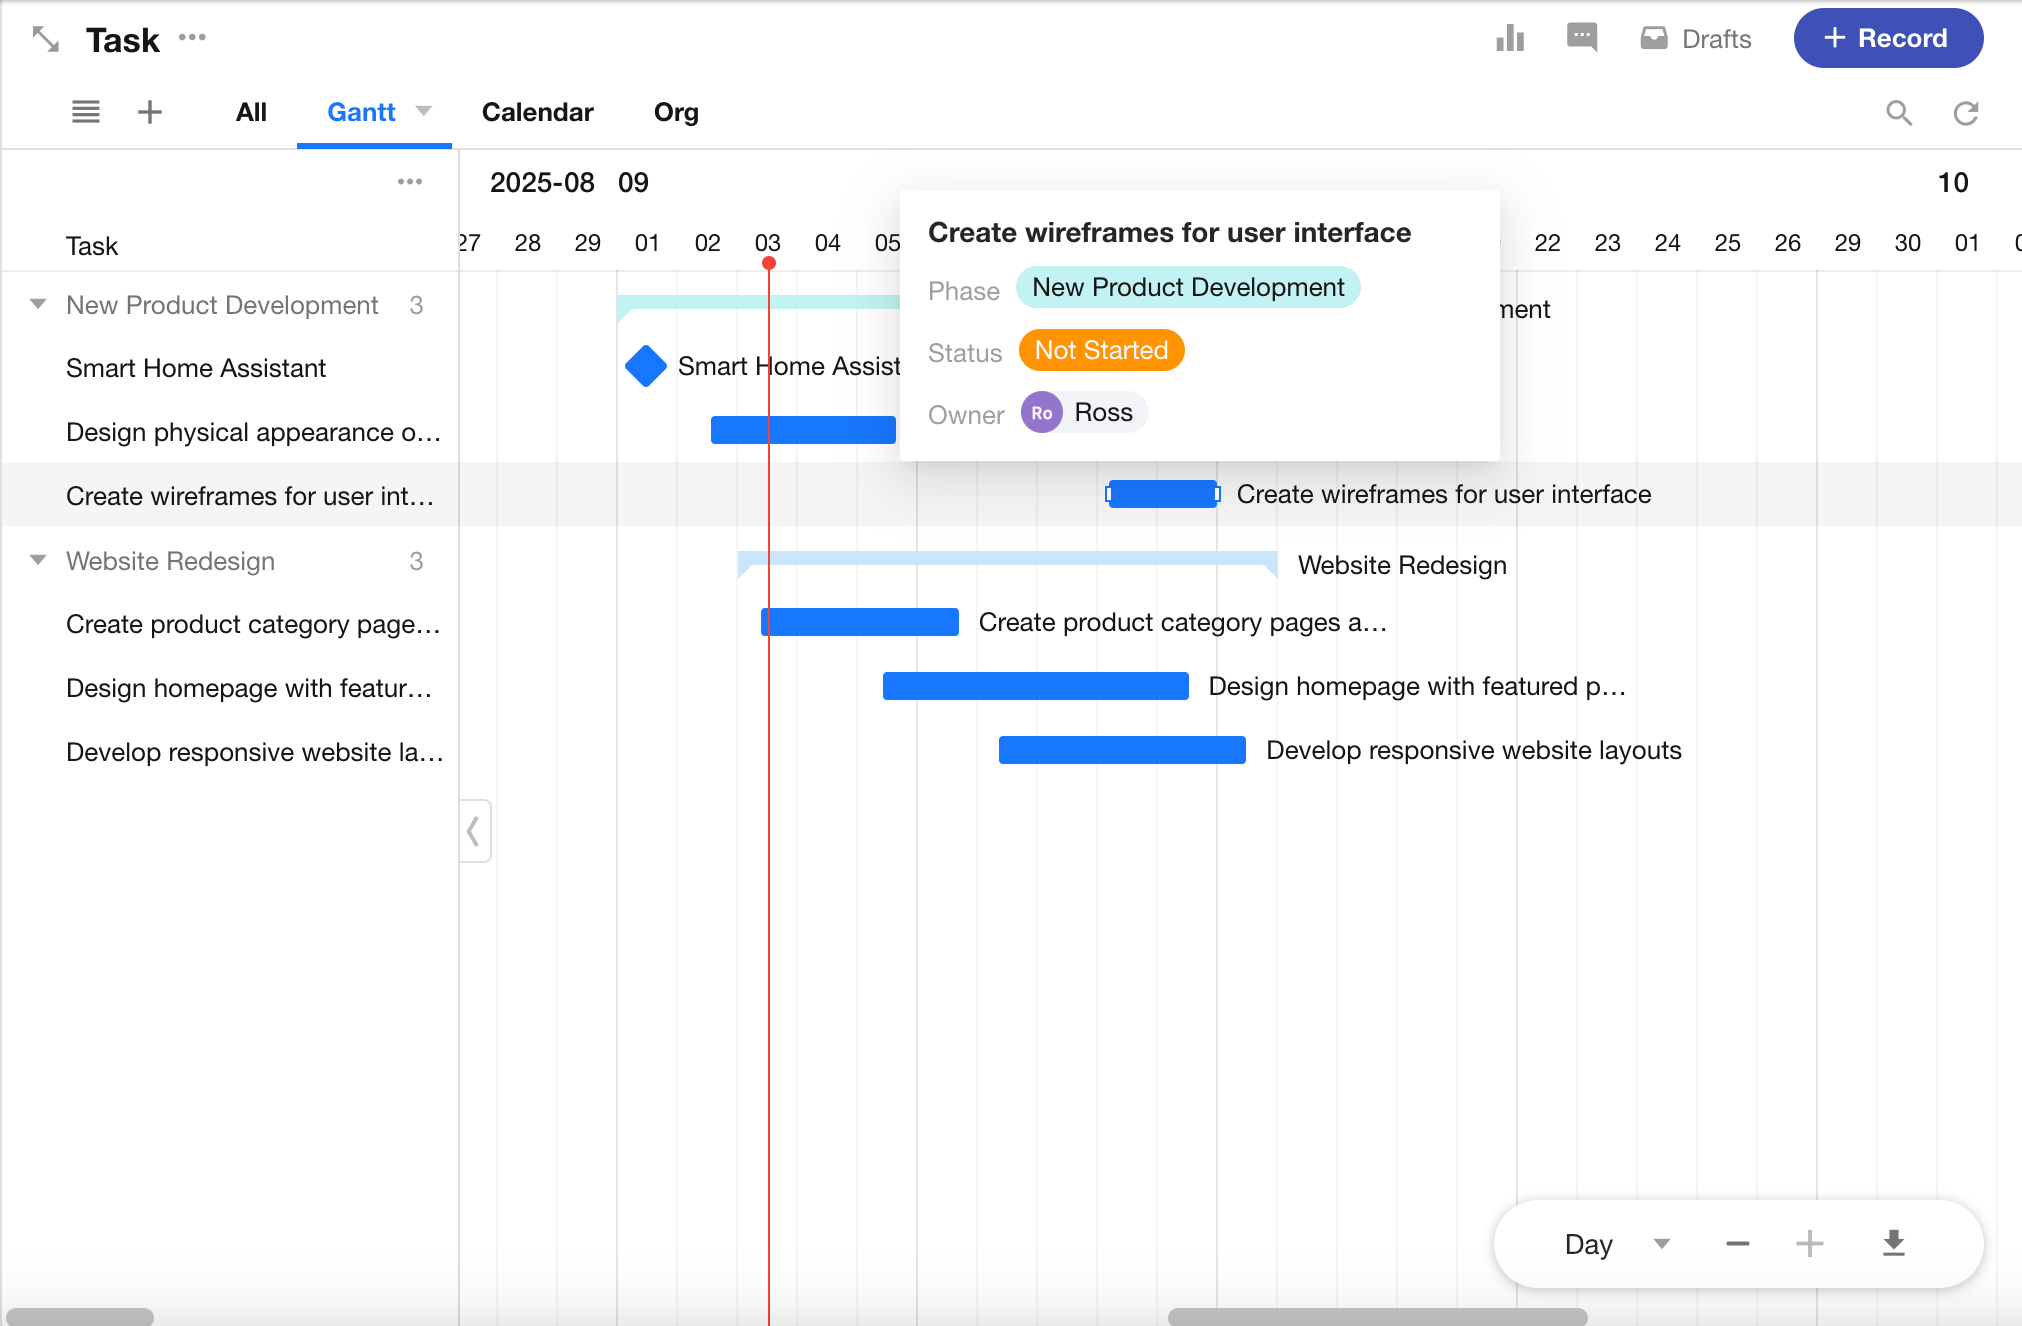The image size is (2022, 1326).
Task: Open Drafts
Action: [x=1696, y=39]
